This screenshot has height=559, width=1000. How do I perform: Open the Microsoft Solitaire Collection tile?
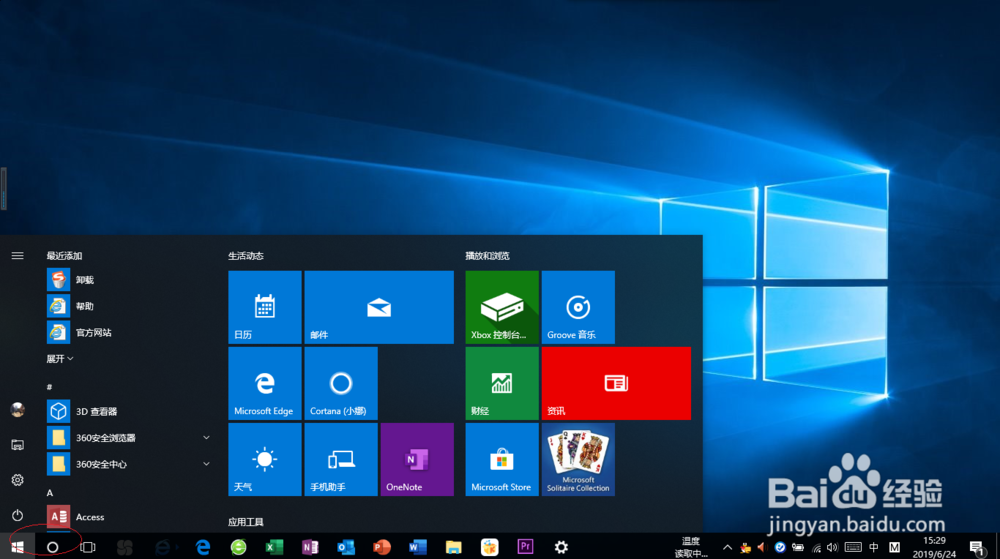point(578,460)
